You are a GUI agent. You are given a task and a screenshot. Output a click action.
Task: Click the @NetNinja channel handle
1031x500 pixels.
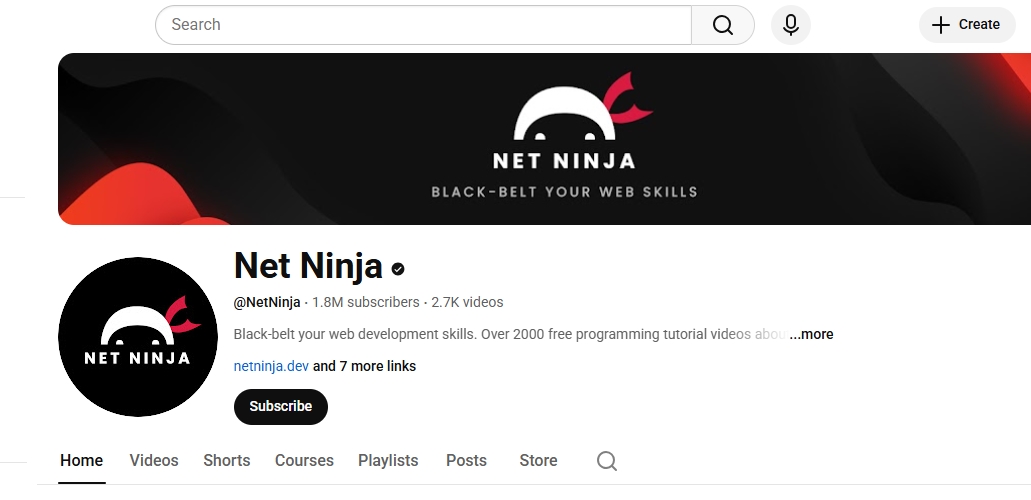coord(267,303)
